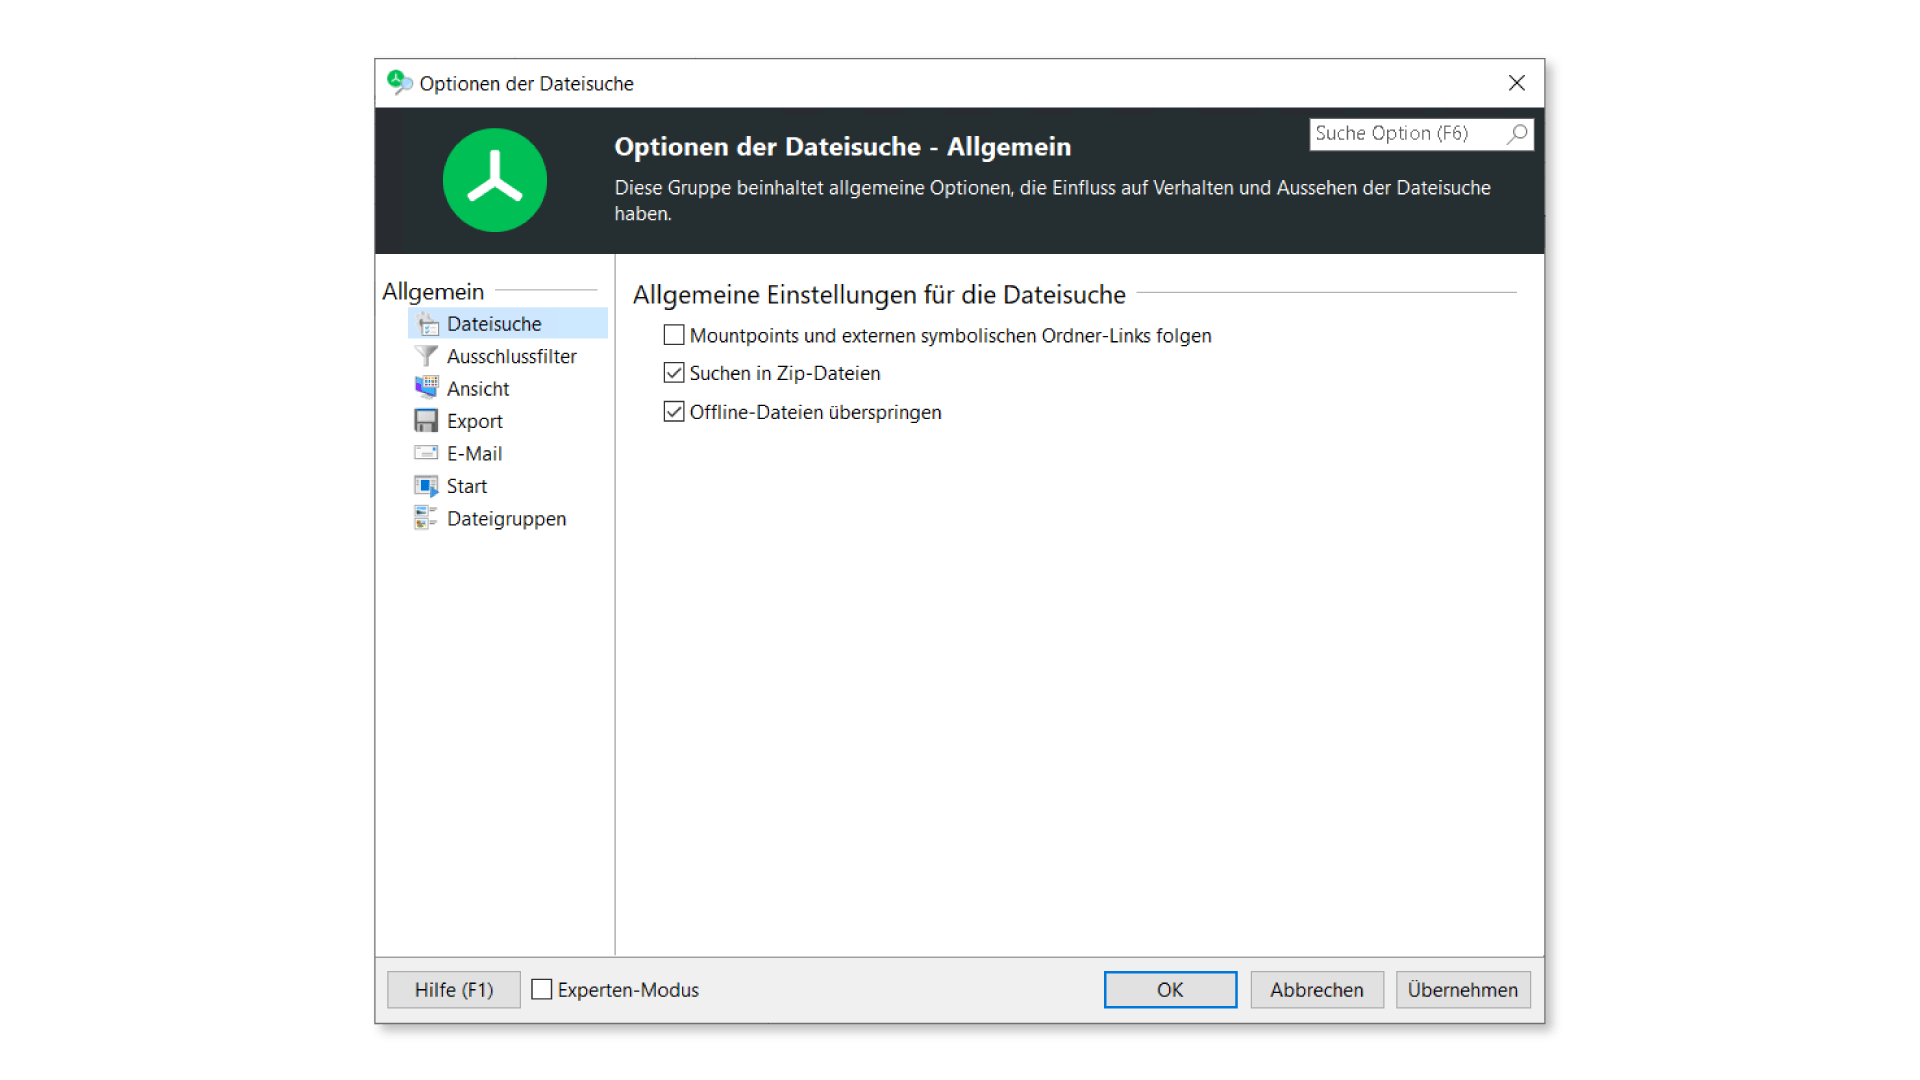This screenshot has width=1920, height=1080.
Task: Open the Start options page
Action: (466, 486)
